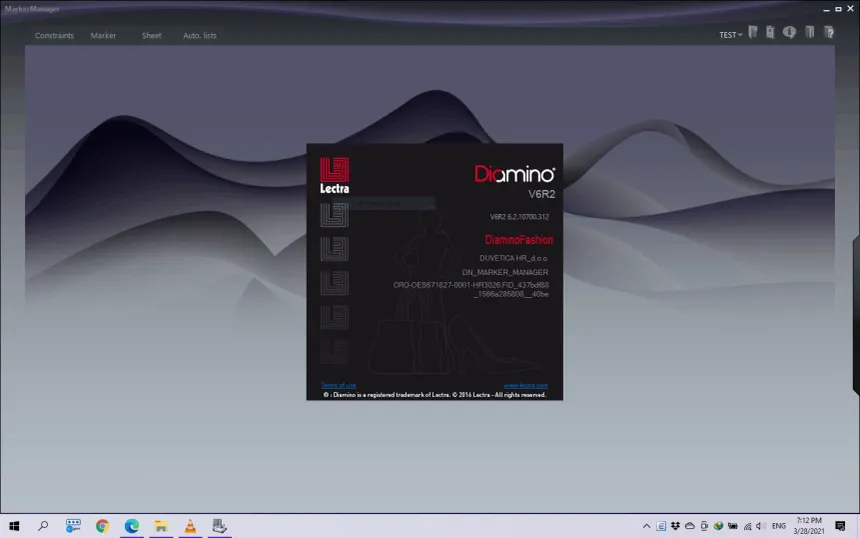860x538 pixels.
Task: Click the Dropbox tray icon
Action: tap(675, 526)
